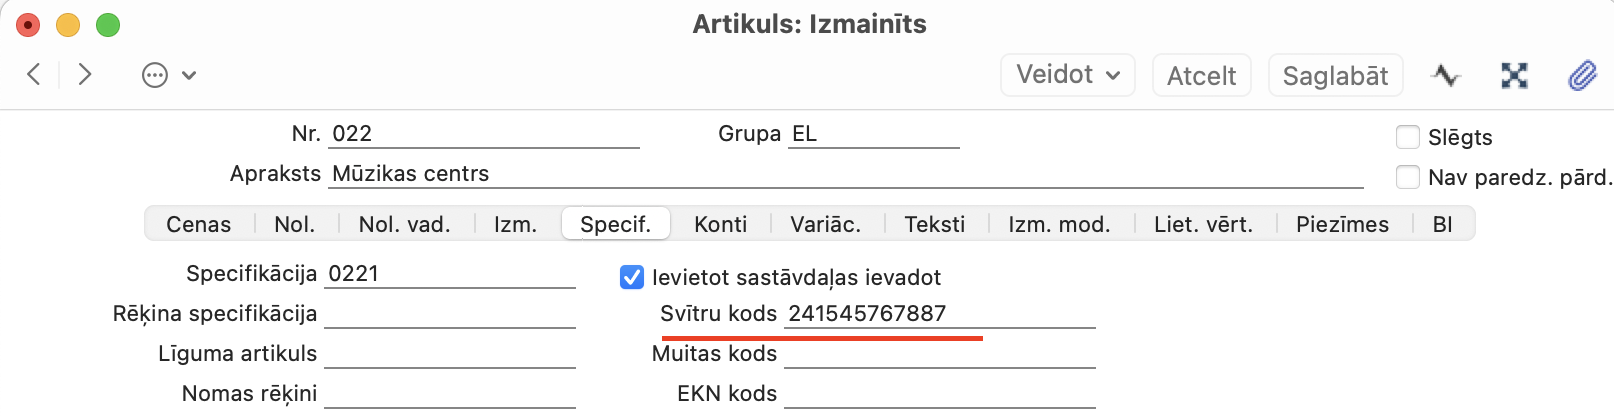Tick the Nav paredz. pārd. checkbox

[1408, 177]
